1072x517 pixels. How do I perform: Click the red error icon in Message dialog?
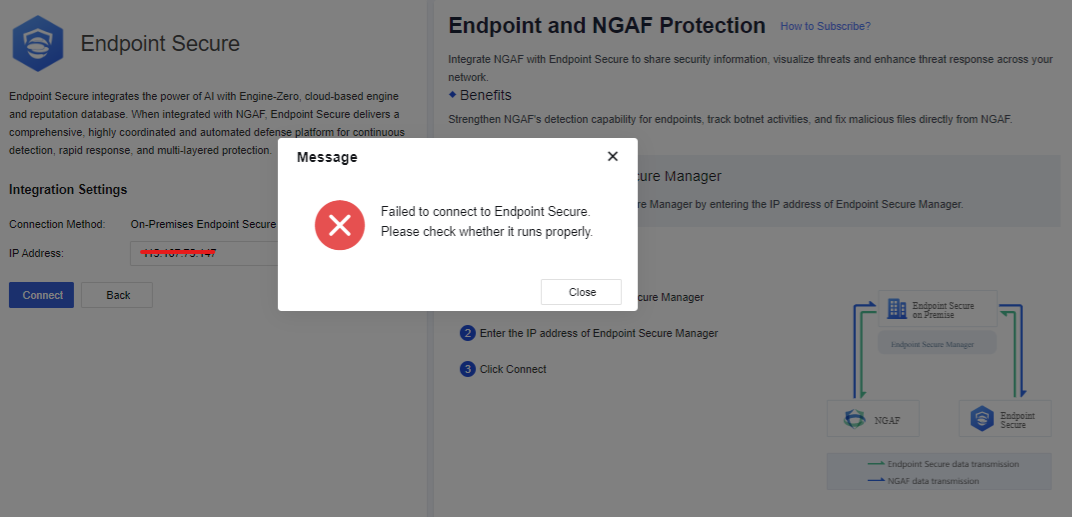click(x=340, y=225)
